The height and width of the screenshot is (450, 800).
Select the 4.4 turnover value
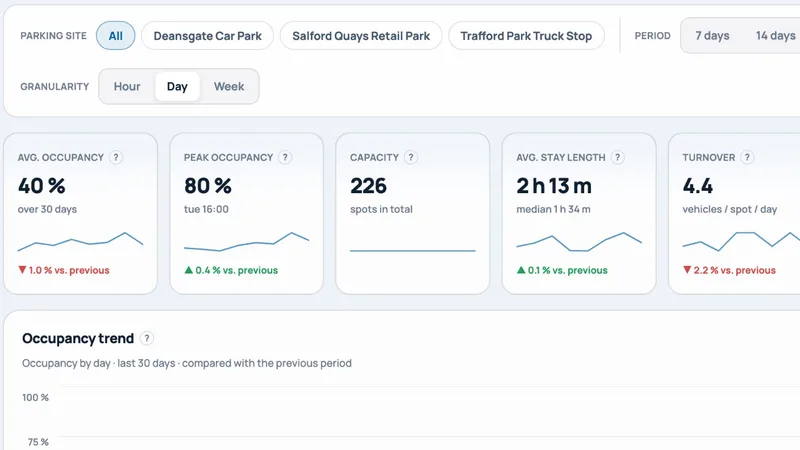pyautogui.click(x=698, y=186)
